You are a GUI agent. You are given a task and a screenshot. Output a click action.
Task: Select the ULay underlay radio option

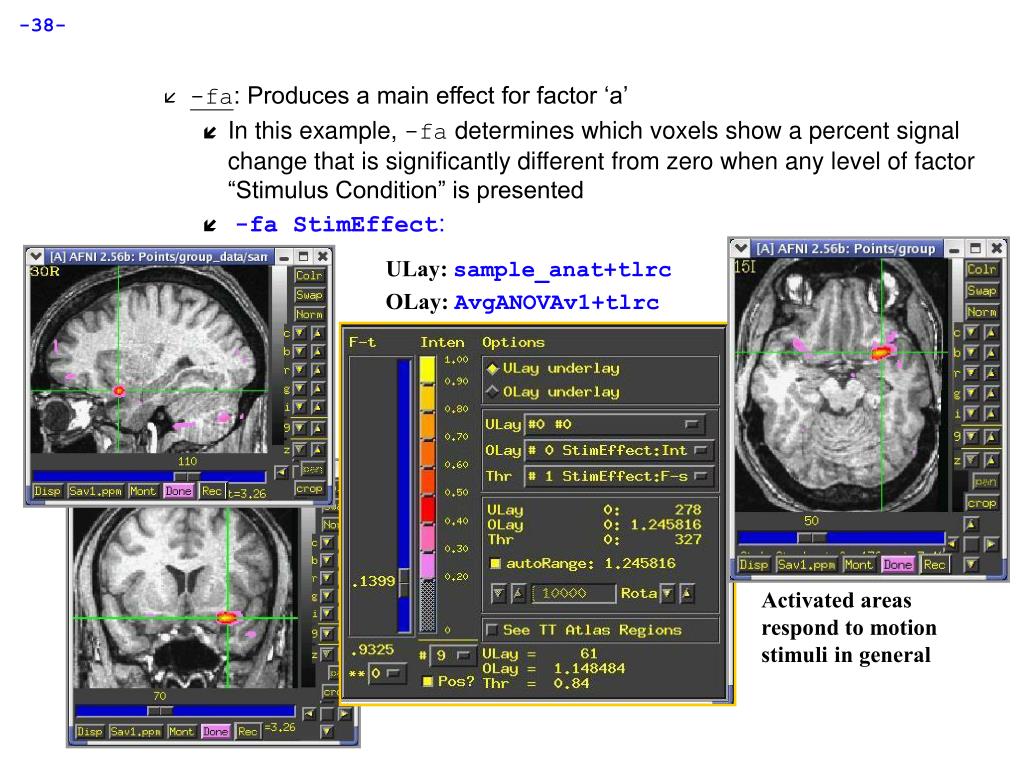492,368
